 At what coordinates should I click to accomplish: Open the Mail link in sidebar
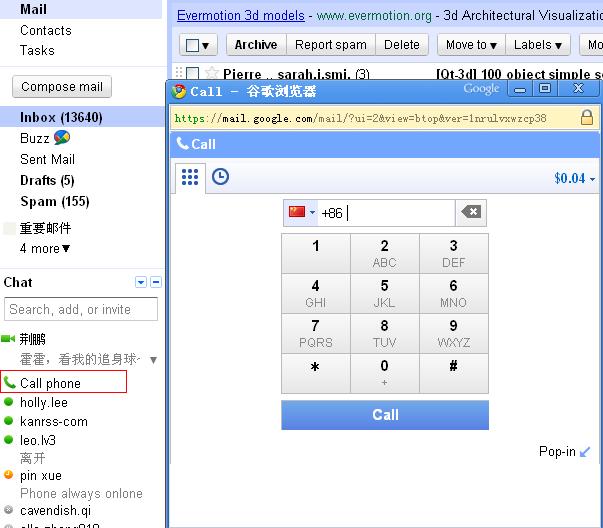[x=33, y=9]
